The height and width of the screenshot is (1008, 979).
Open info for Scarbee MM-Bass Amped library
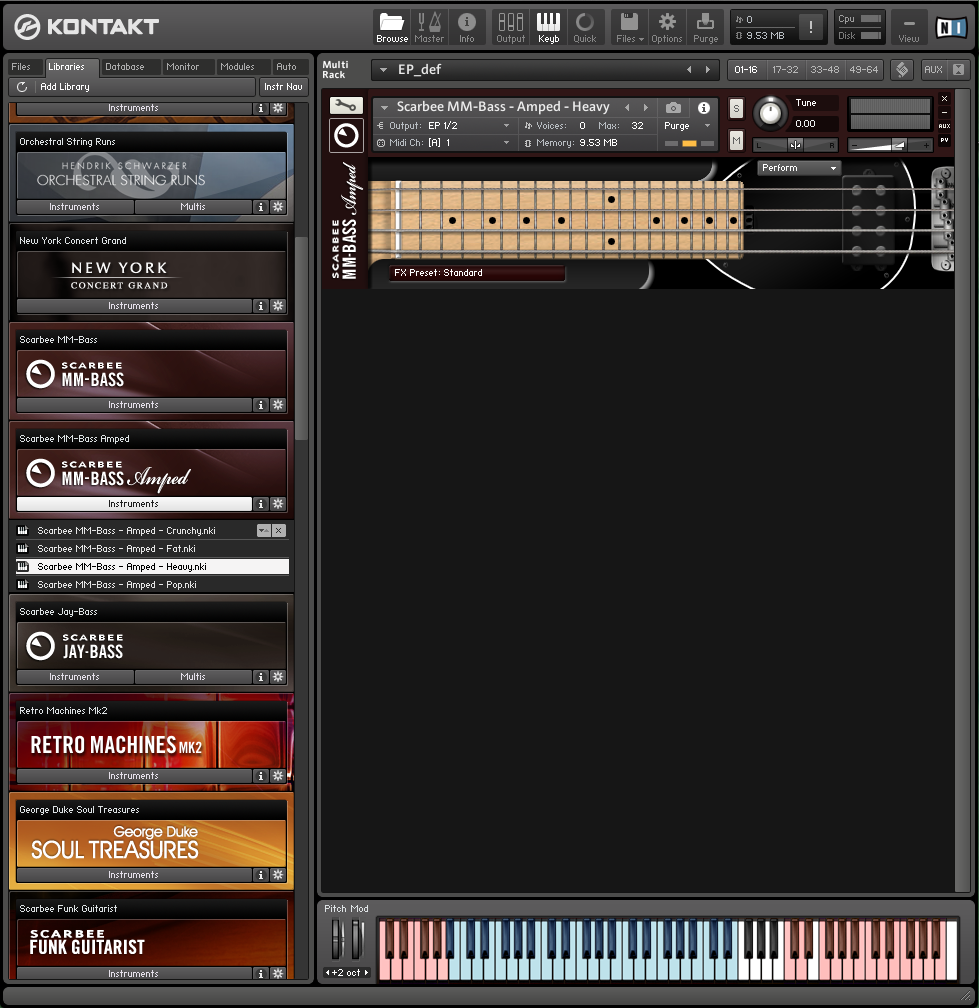[260, 504]
